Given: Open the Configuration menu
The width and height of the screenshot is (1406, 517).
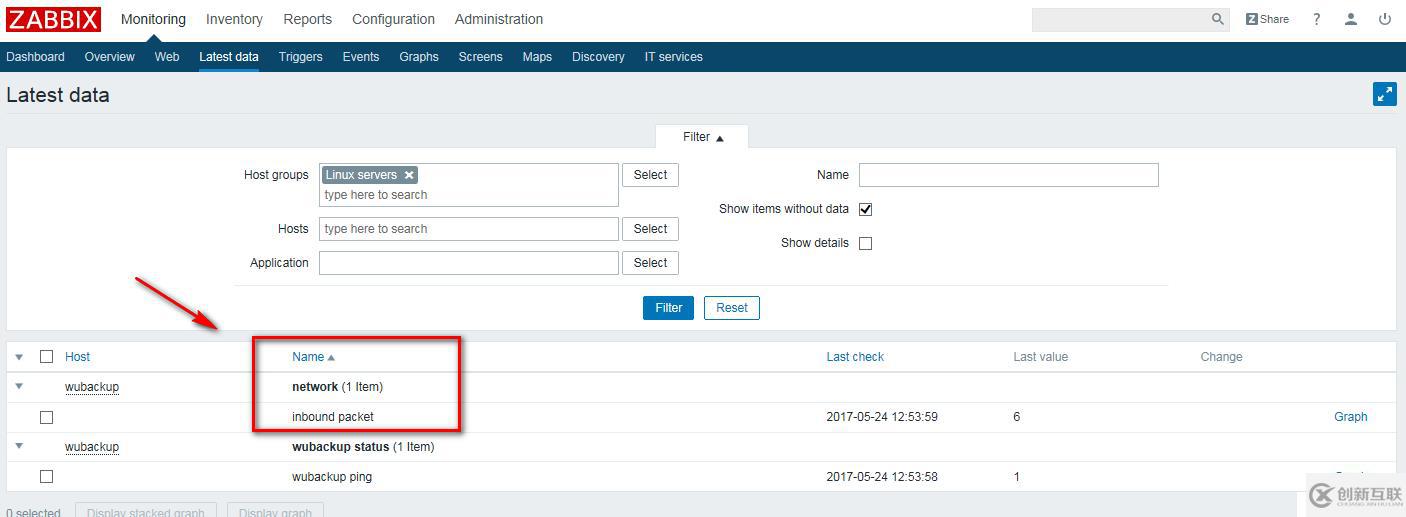Looking at the screenshot, I should point(393,19).
